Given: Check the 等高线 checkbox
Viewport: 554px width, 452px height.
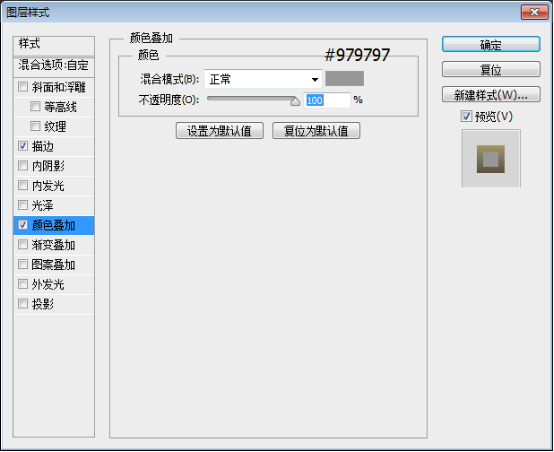Looking at the screenshot, I should pyautogui.click(x=35, y=106).
